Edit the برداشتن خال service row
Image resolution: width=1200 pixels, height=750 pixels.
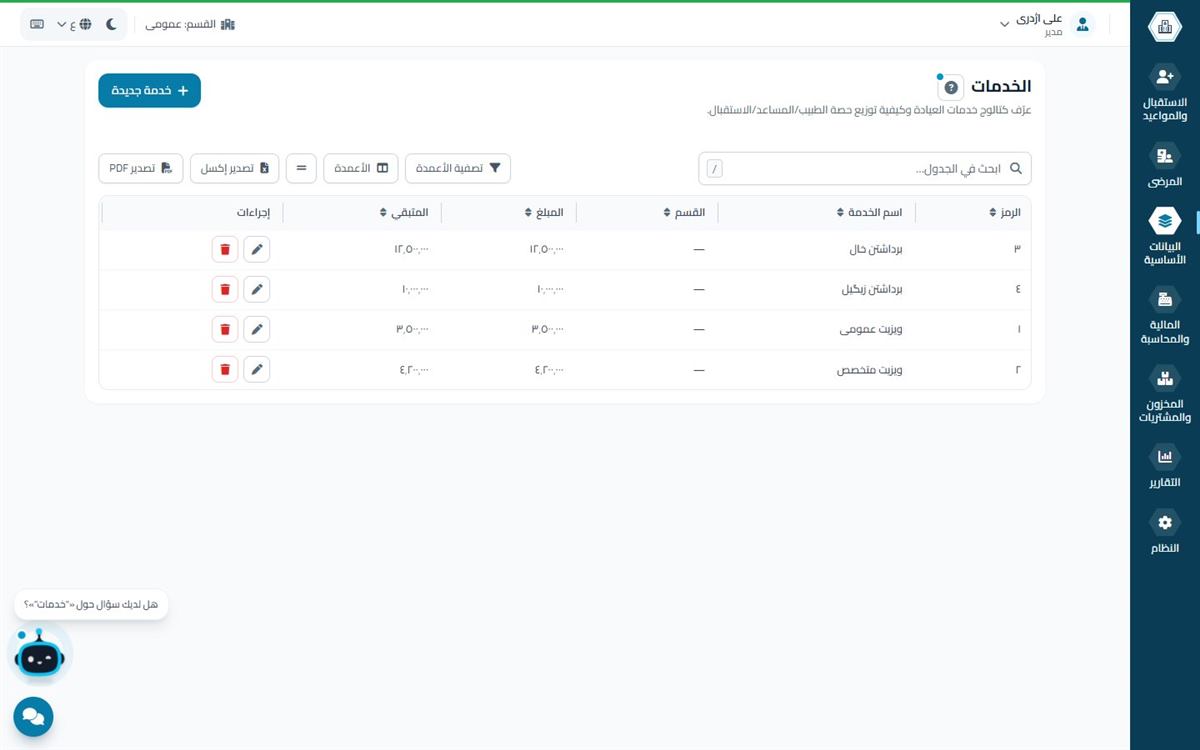[x=257, y=249]
